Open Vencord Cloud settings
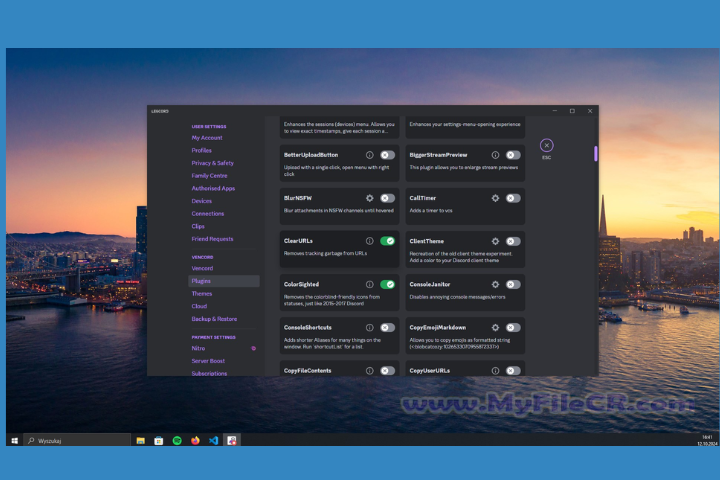The height and width of the screenshot is (480, 720). tap(199, 306)
